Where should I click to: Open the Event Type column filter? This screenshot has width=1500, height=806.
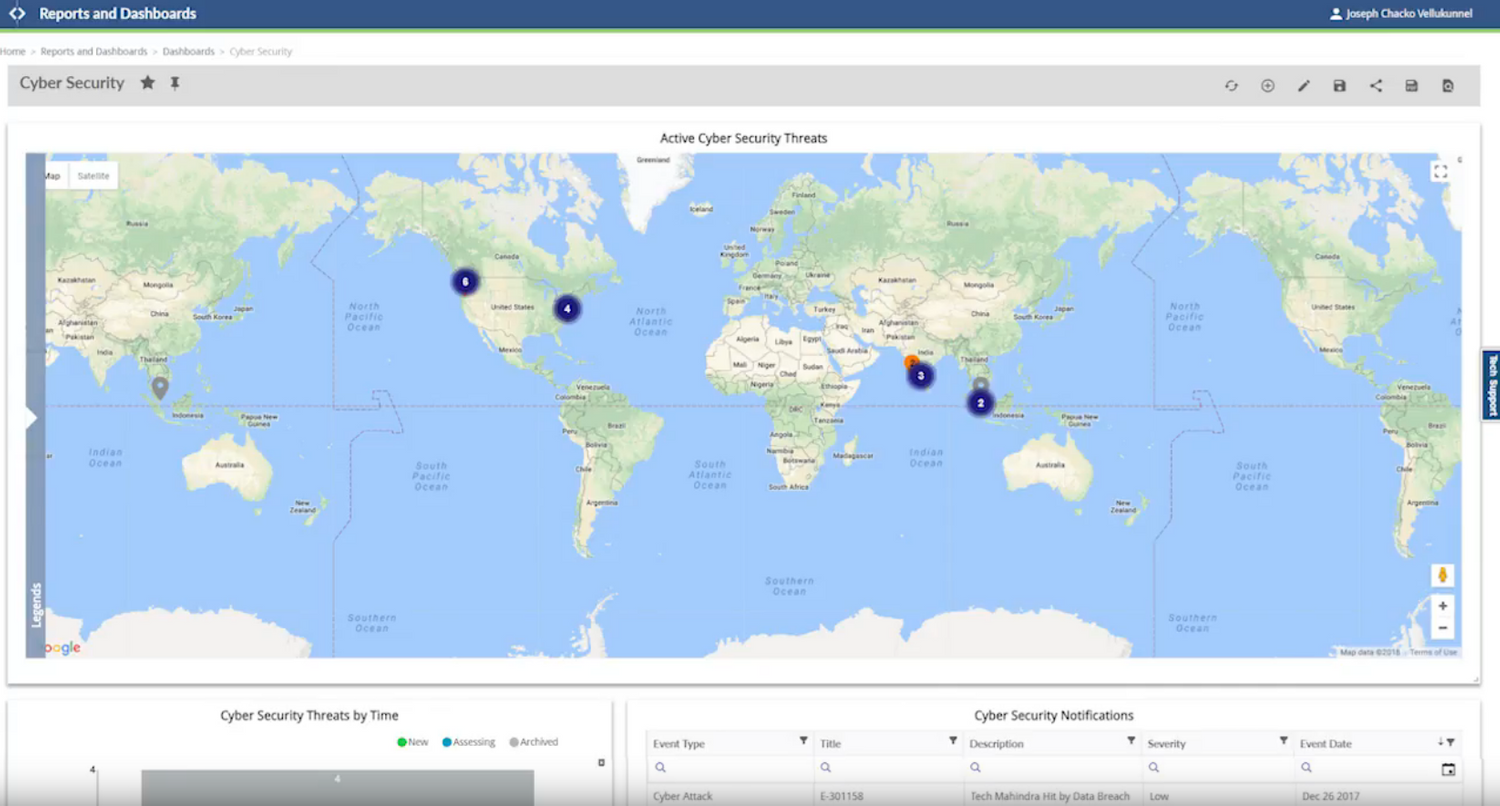pyautogui.click(x=803, y=741)
